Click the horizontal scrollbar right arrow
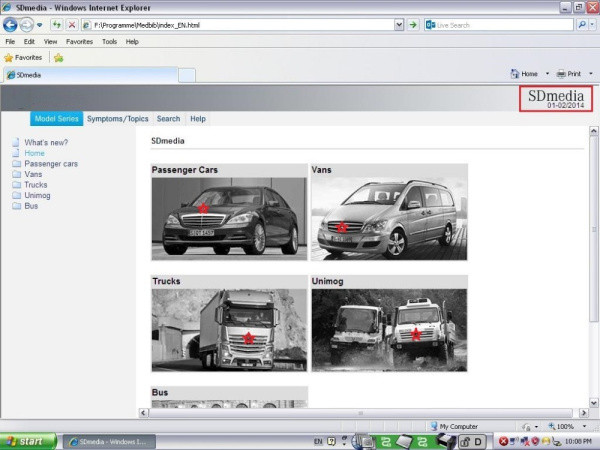Image resolution: width=600 pixels, height=450 pixels. (584, 413)
